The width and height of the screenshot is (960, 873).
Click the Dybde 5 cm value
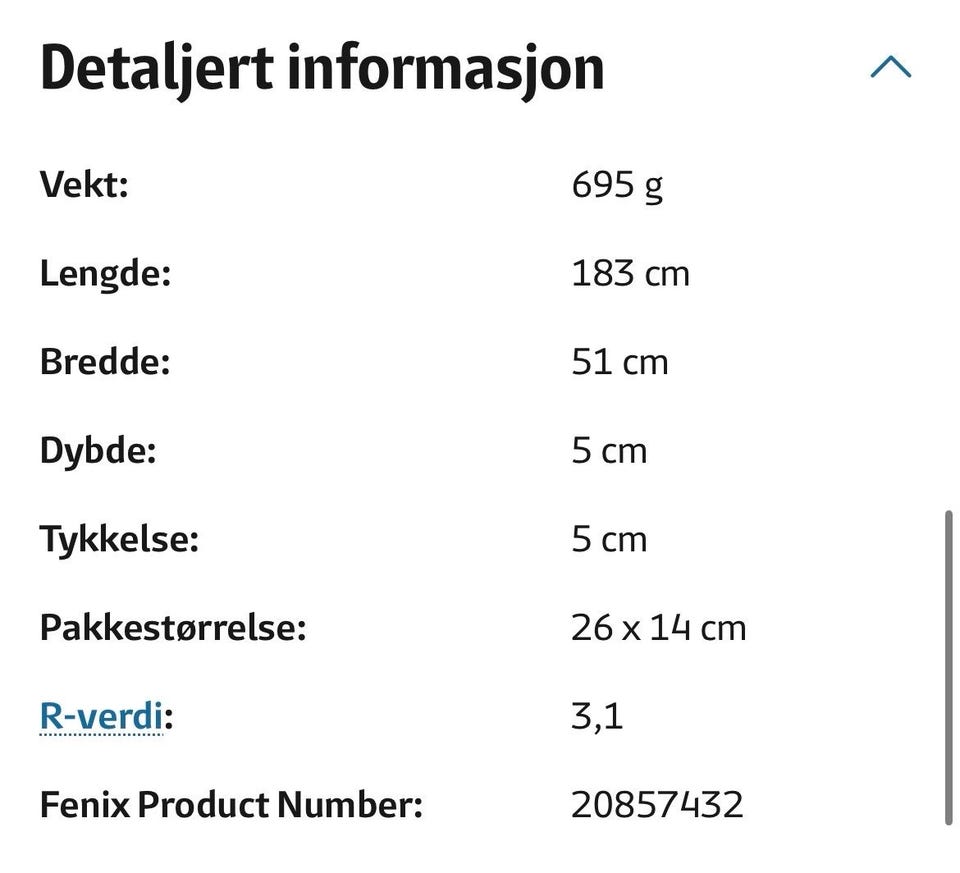[609, 451]
